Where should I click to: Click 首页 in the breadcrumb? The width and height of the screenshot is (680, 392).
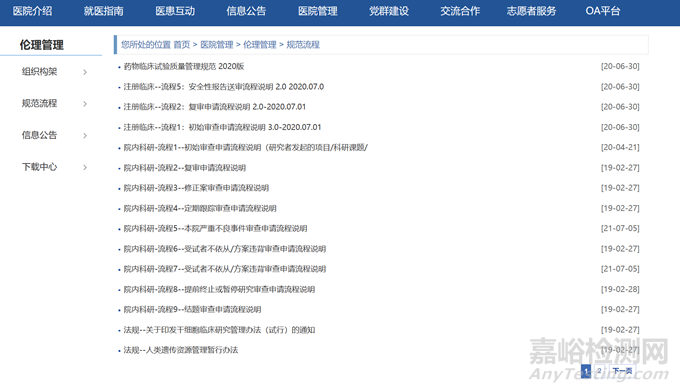point(182,45)
